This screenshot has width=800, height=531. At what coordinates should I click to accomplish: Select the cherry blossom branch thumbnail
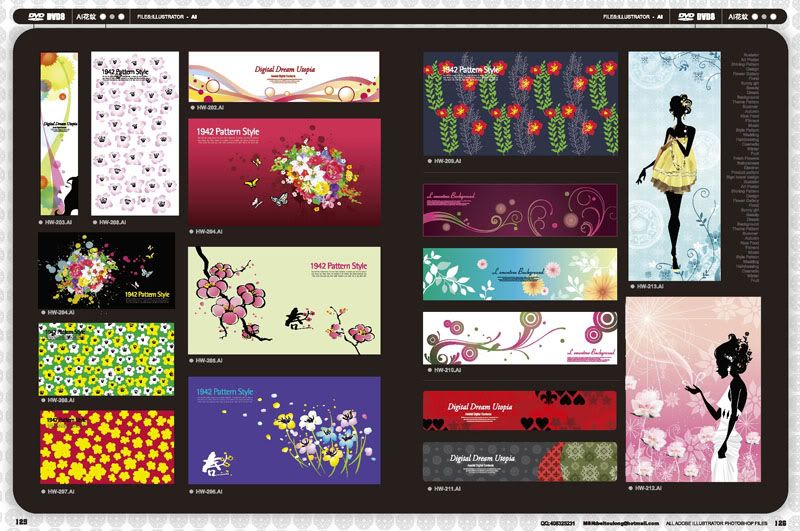click(284, 300)
